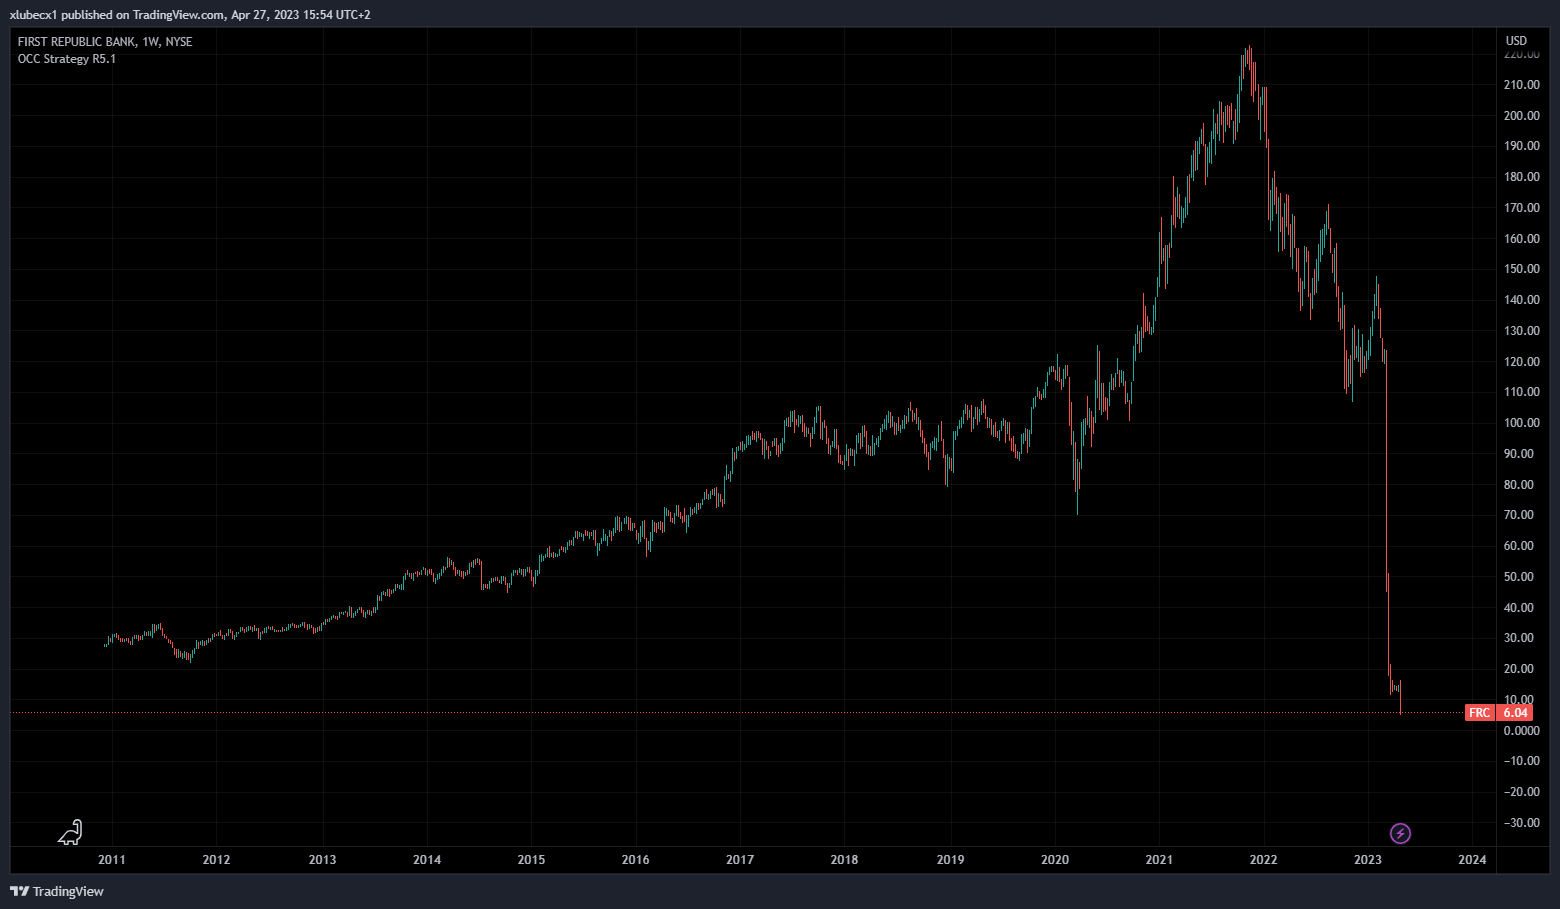Screen dimensions: 1560x909
Task: Click the 160.00 price level
Action: 1521,239
